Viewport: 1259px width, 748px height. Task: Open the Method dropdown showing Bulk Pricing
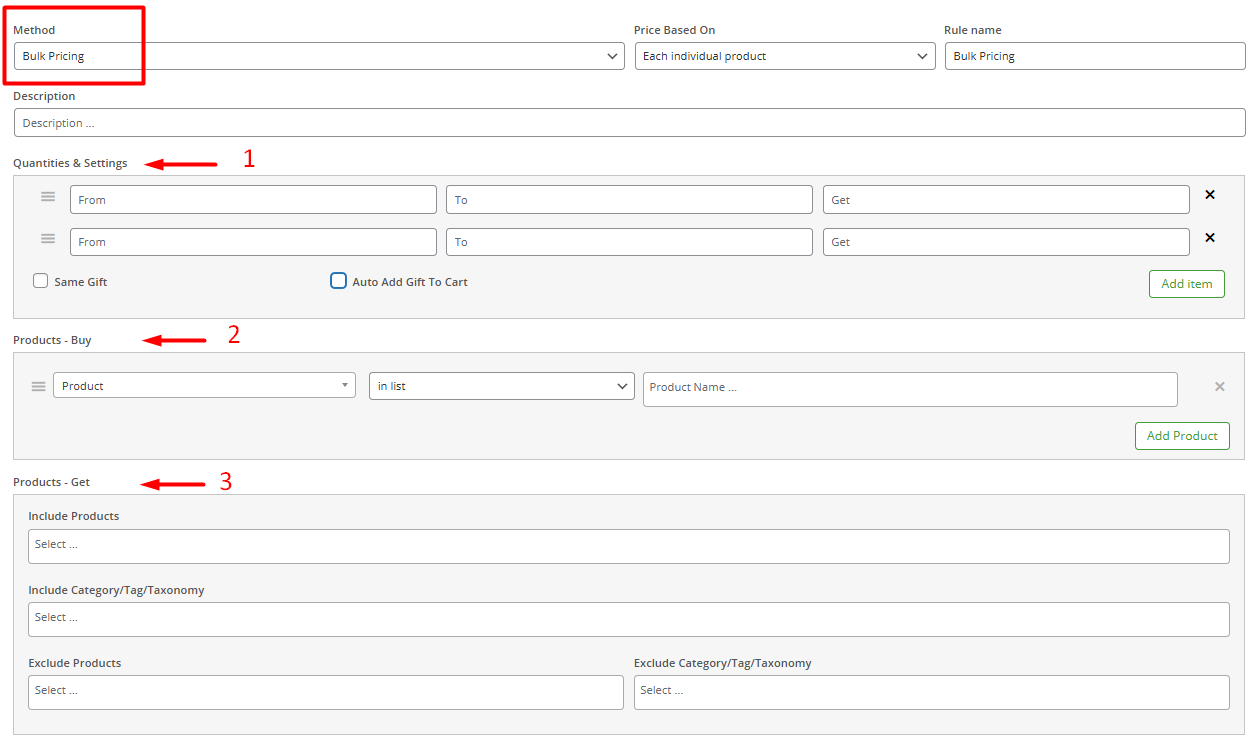[320, 56]
